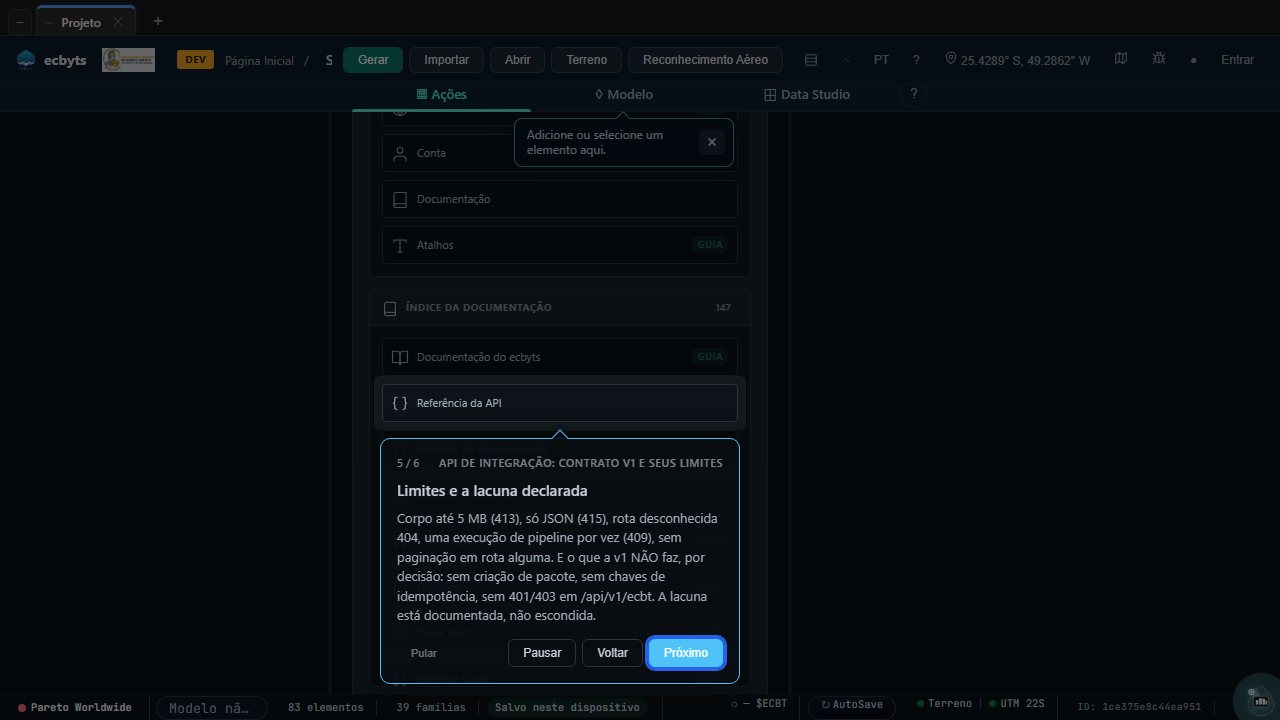
Task: Click the Página Inicial breadcrumb
Action: [x=259, y=61]
